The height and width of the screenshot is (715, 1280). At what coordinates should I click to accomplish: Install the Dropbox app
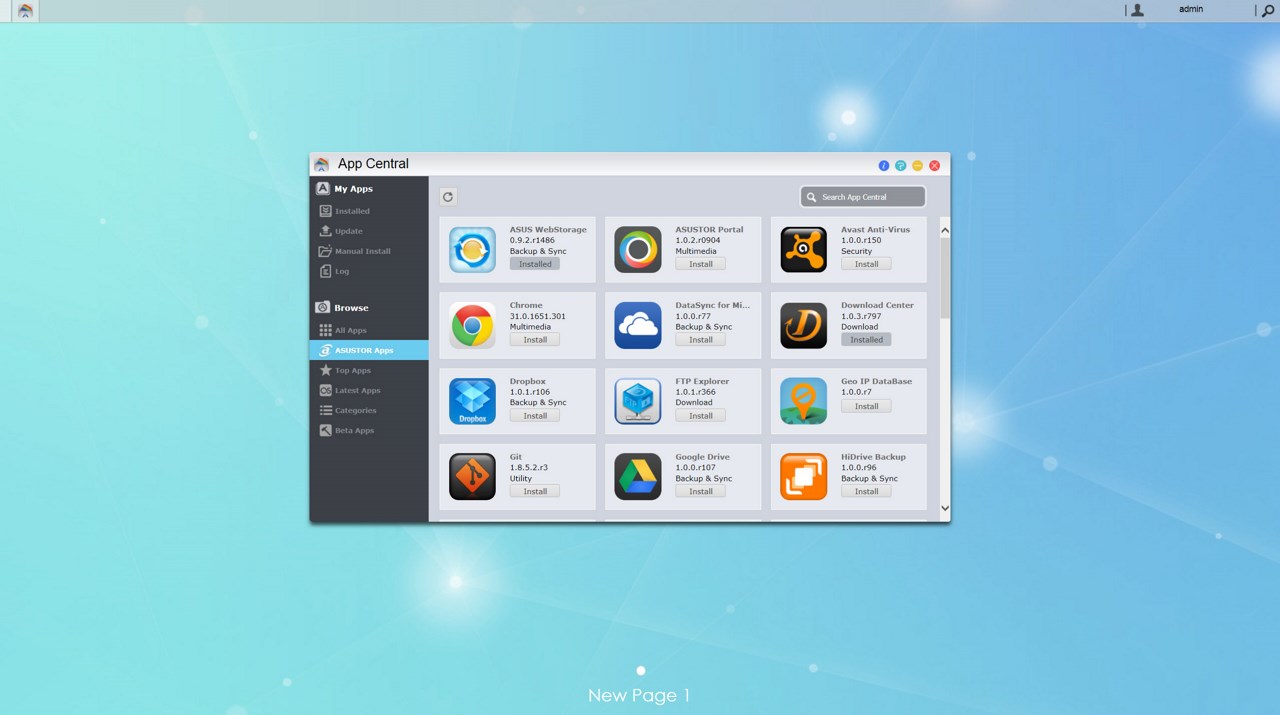point(535,416)
